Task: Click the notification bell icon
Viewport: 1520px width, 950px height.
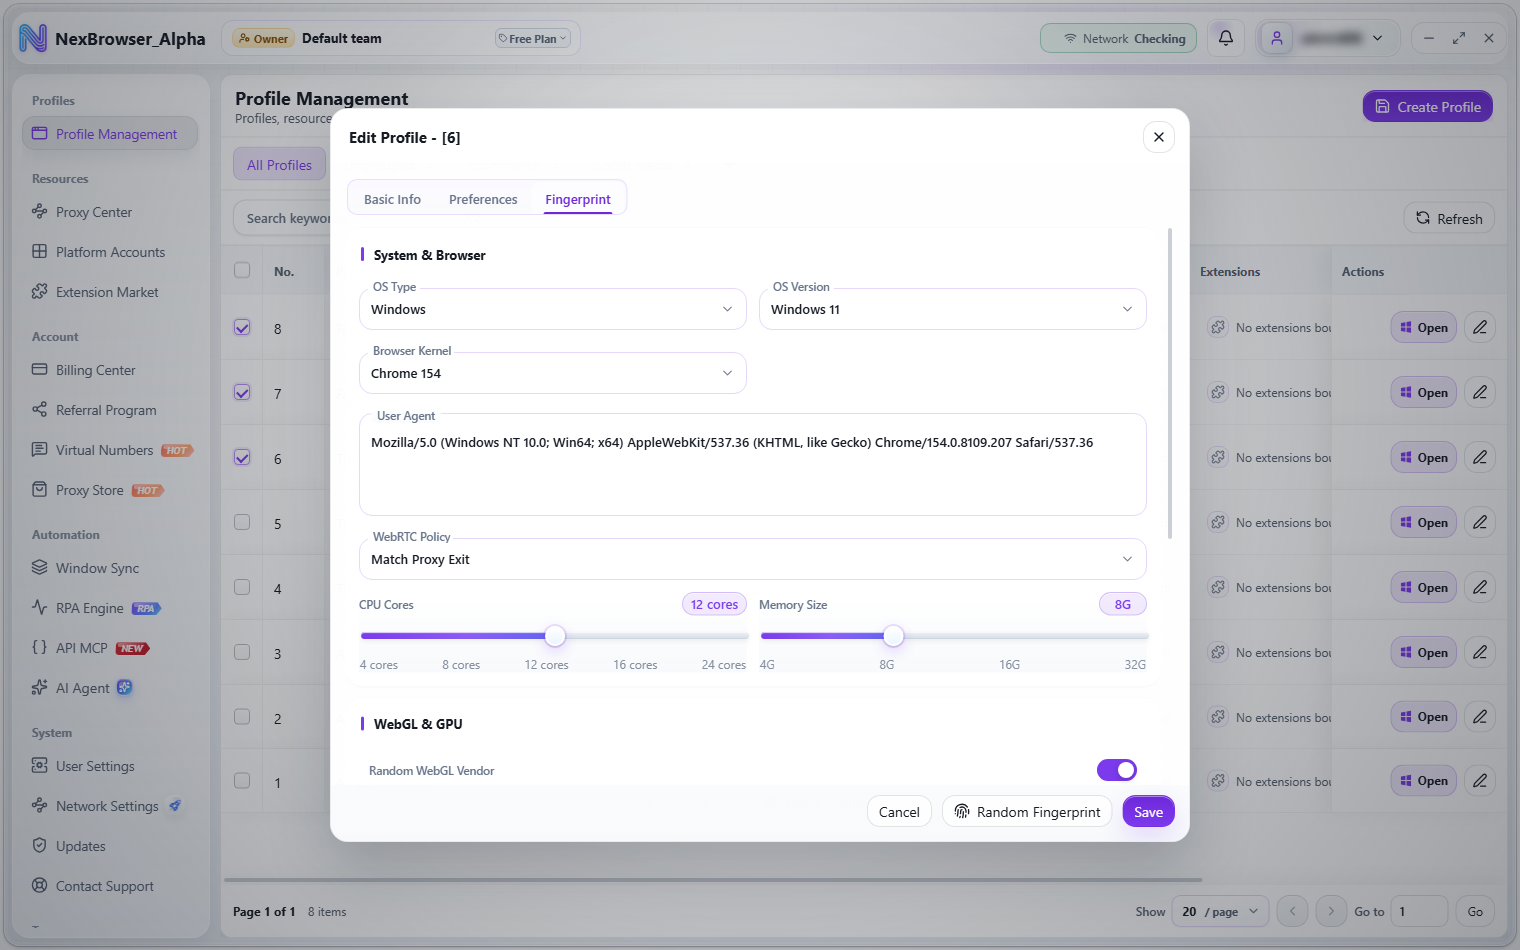Action: (1225, 38)
